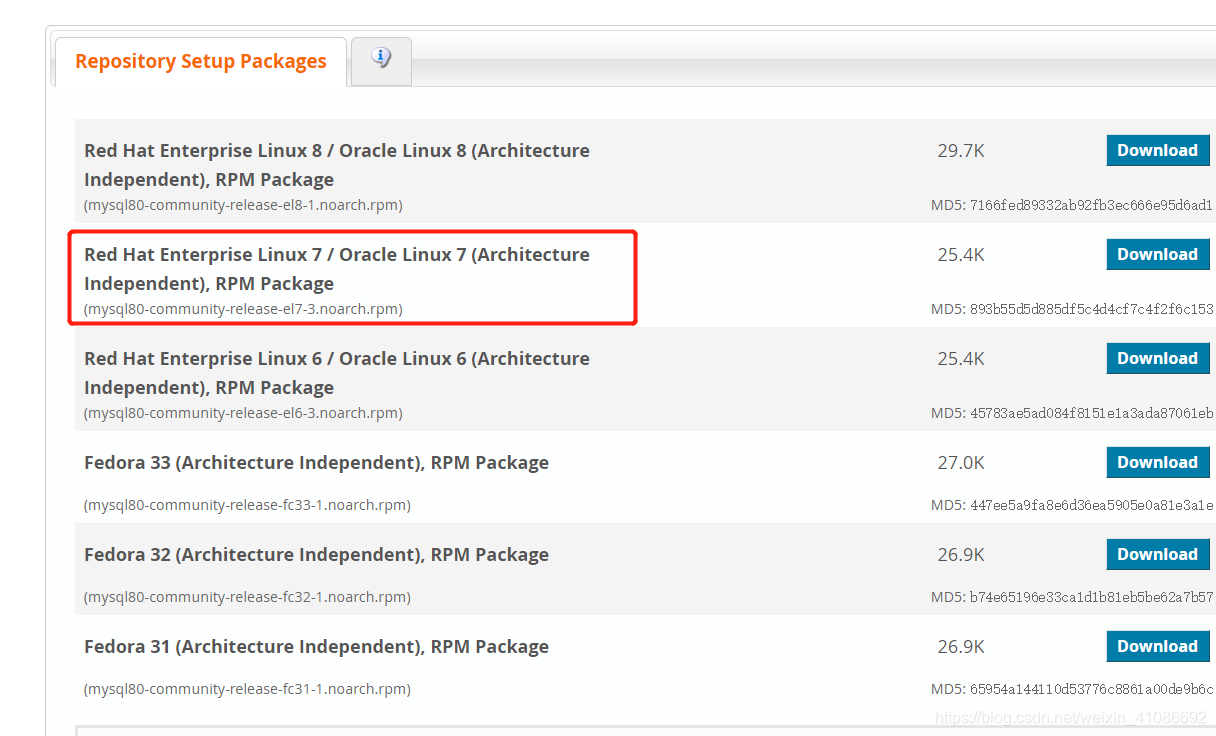Image resolution: width=1216 pixels, height=736 pixels.
Task: Click filename mysql80-community-release-el8-1.noarch.rpm
Action: pyautogui.click(x=243, y=205)
